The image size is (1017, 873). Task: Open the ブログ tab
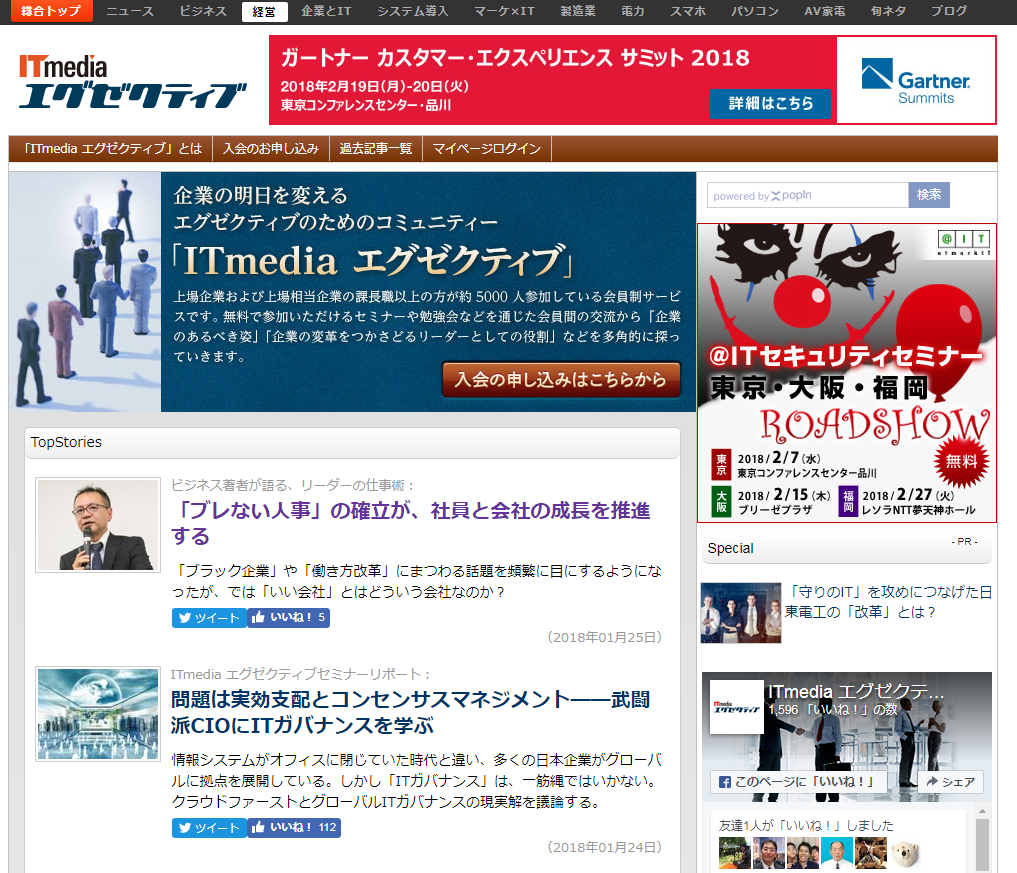pyautogui.click(x=949, y=11)
